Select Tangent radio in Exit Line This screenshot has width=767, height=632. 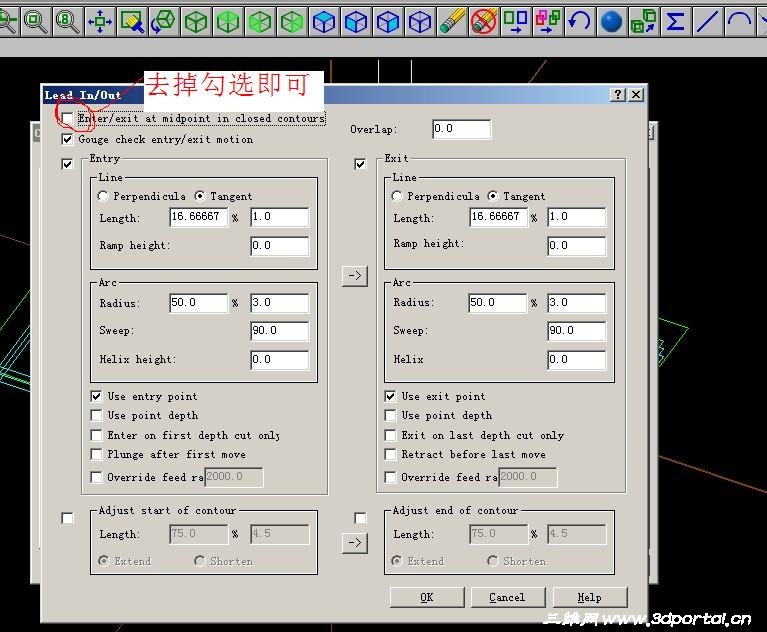(x=493, y=196)
